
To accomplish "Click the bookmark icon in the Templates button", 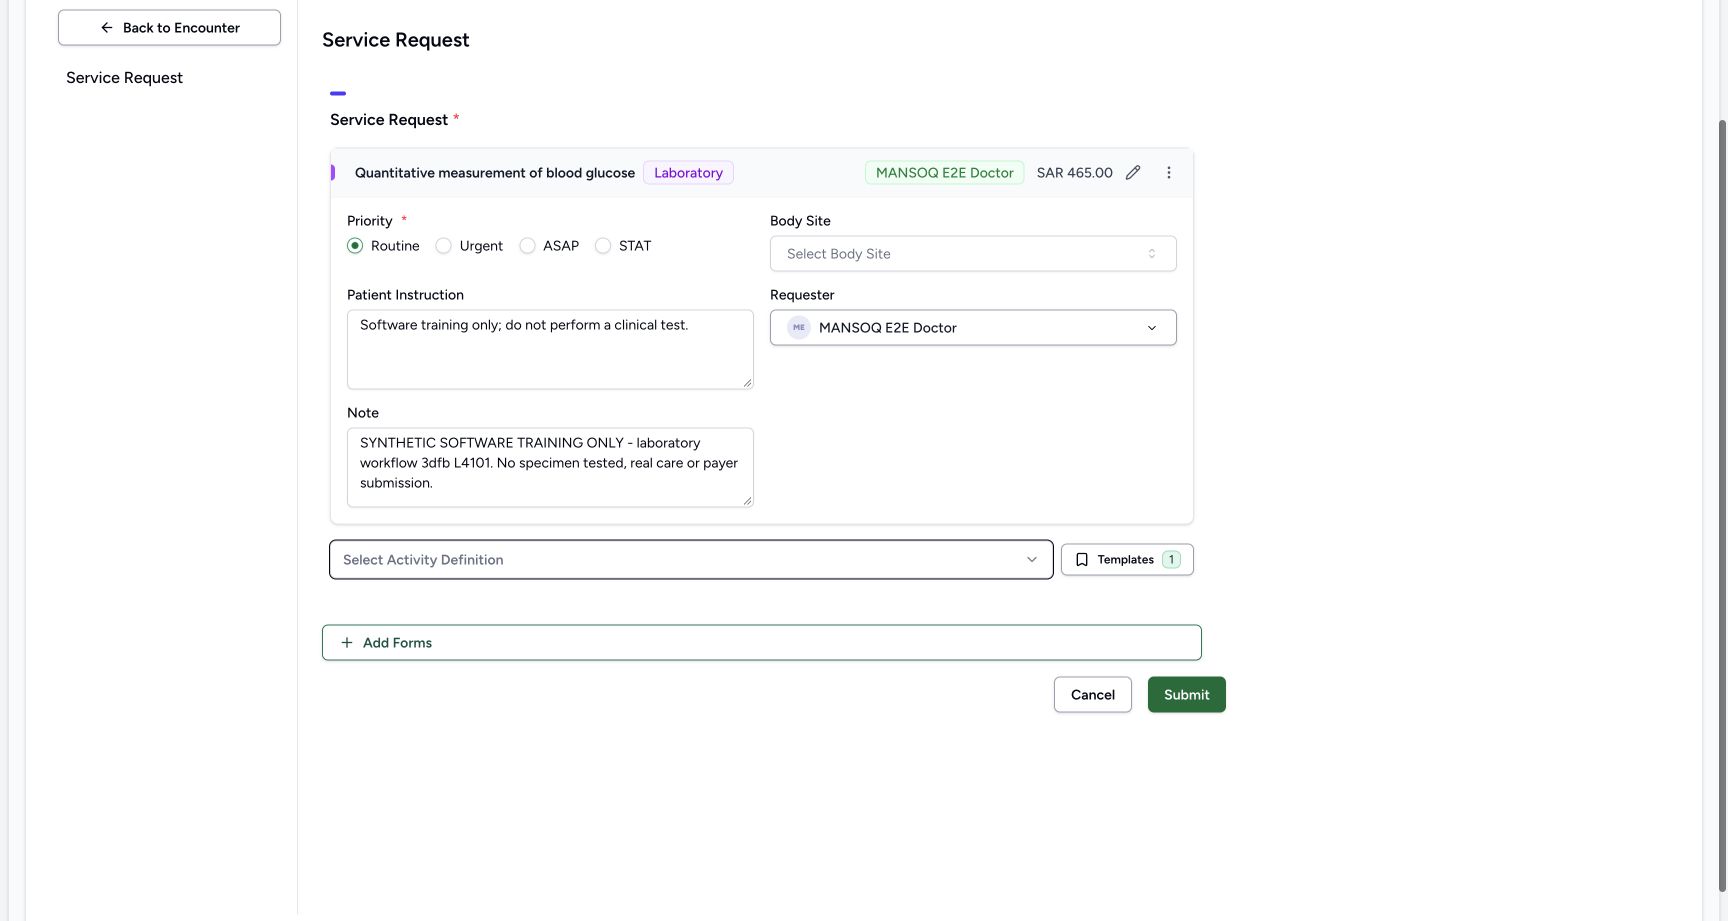I will (x=1082, y=560).
